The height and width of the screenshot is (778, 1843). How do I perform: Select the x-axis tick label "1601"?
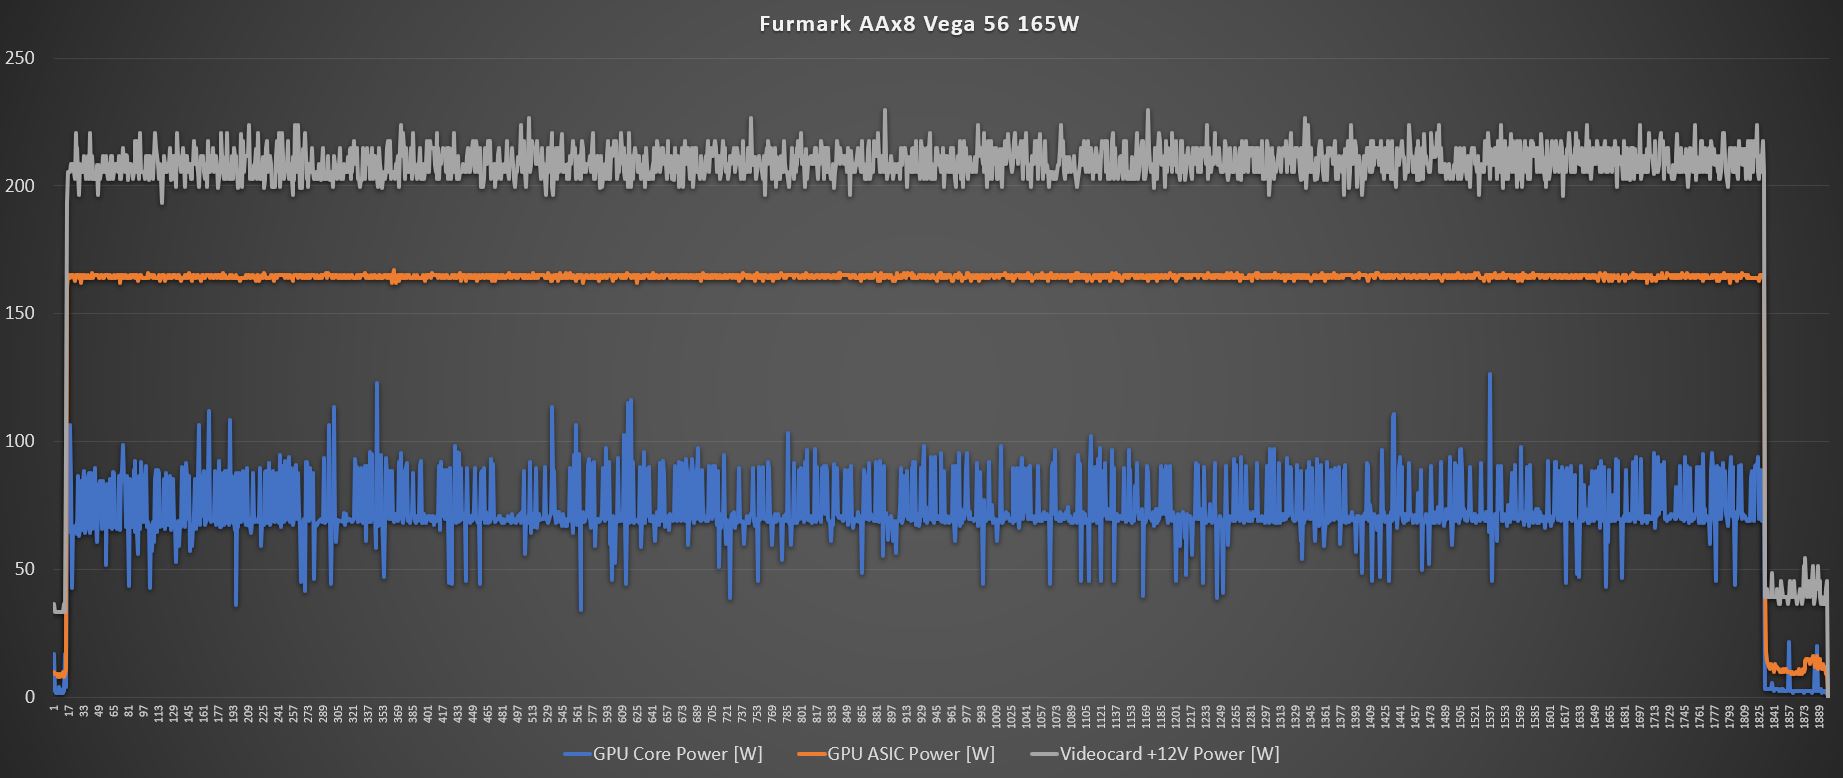pyautogui.click(x=1550, y=719)
